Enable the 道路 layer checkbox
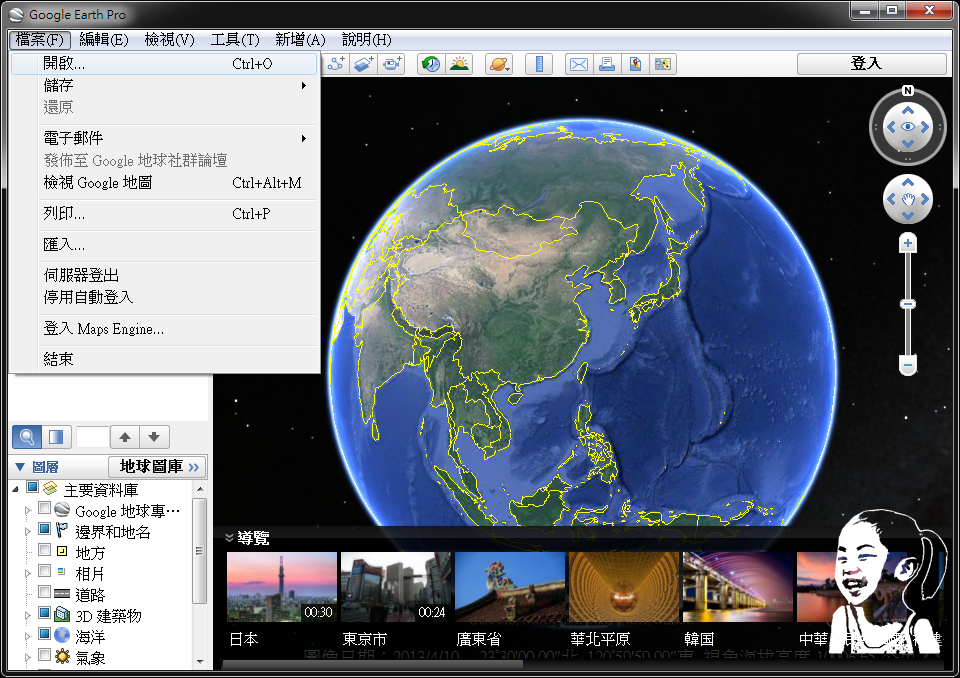Screen dimensions: 960x678 [x=44, y=592]
